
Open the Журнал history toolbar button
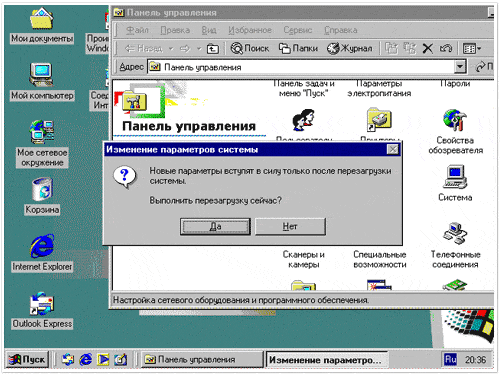pyautogui.click(x=349, y=49)
